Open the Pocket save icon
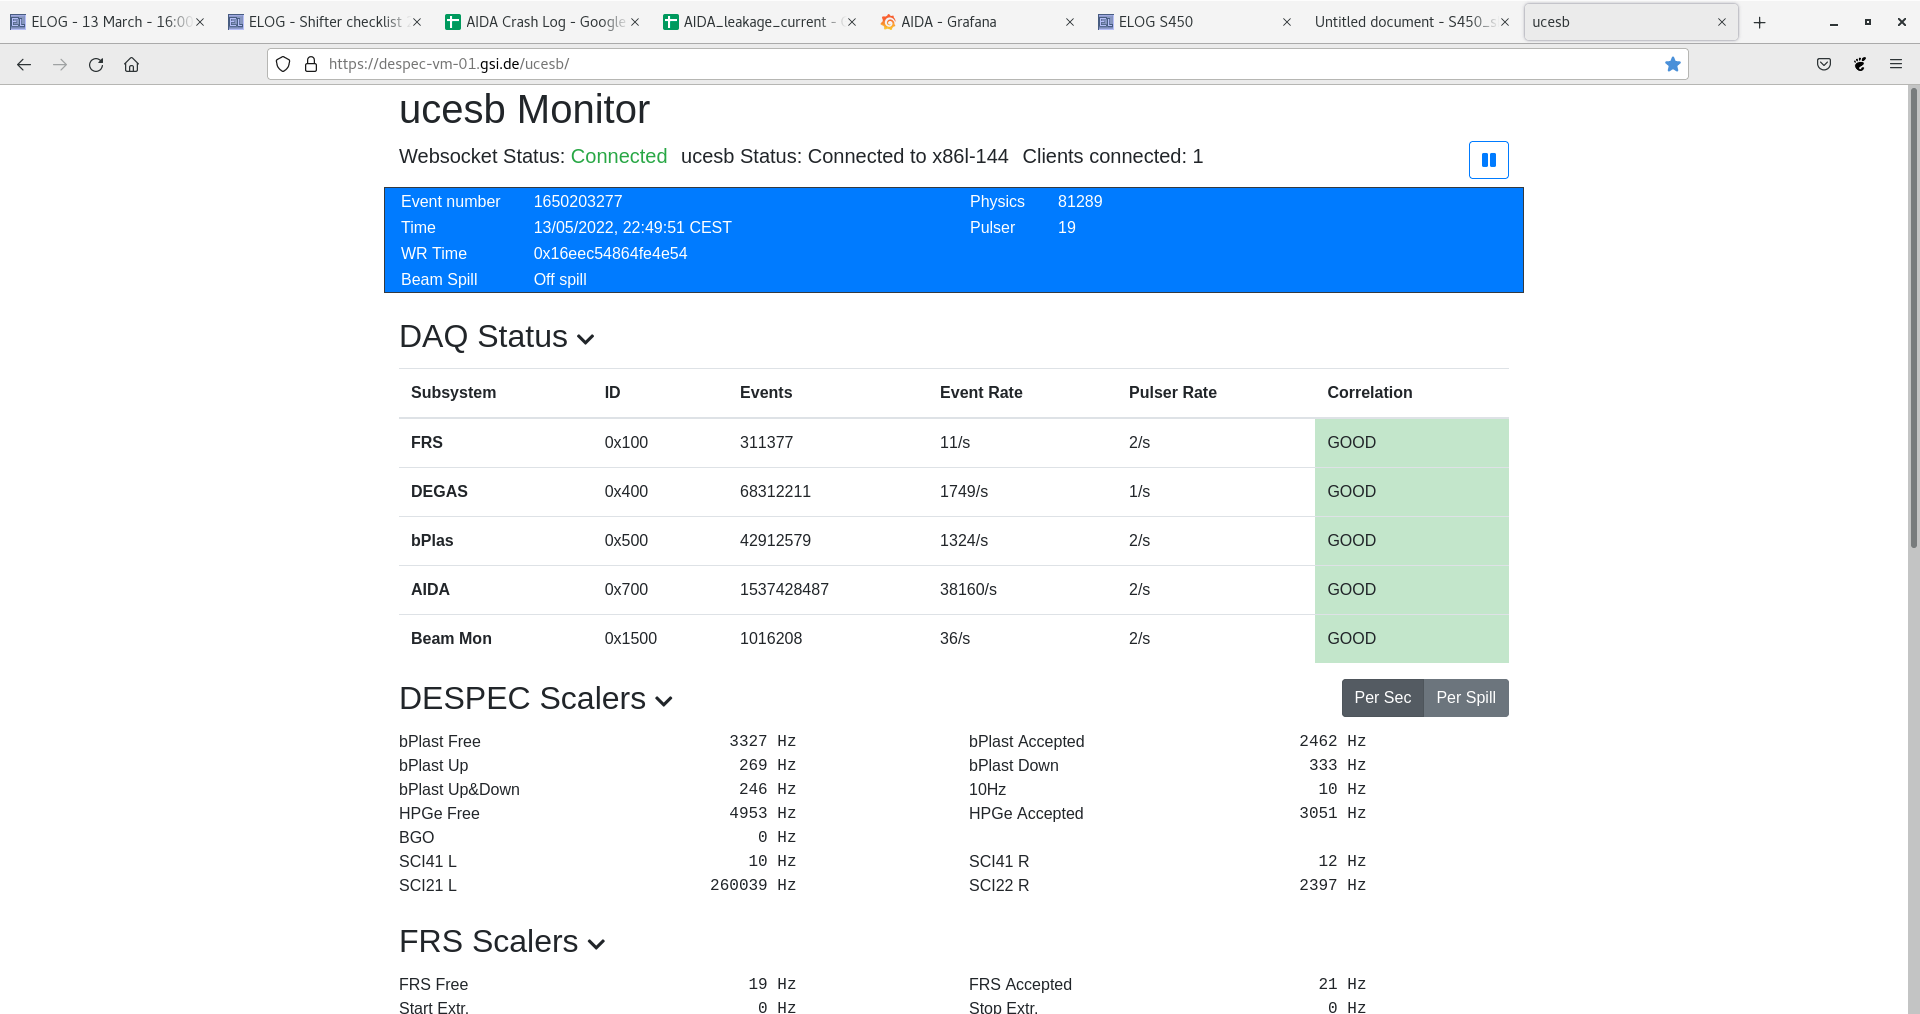Screen dimensions: 1920x1014 pyautogui.click(x=1824, y=64)
